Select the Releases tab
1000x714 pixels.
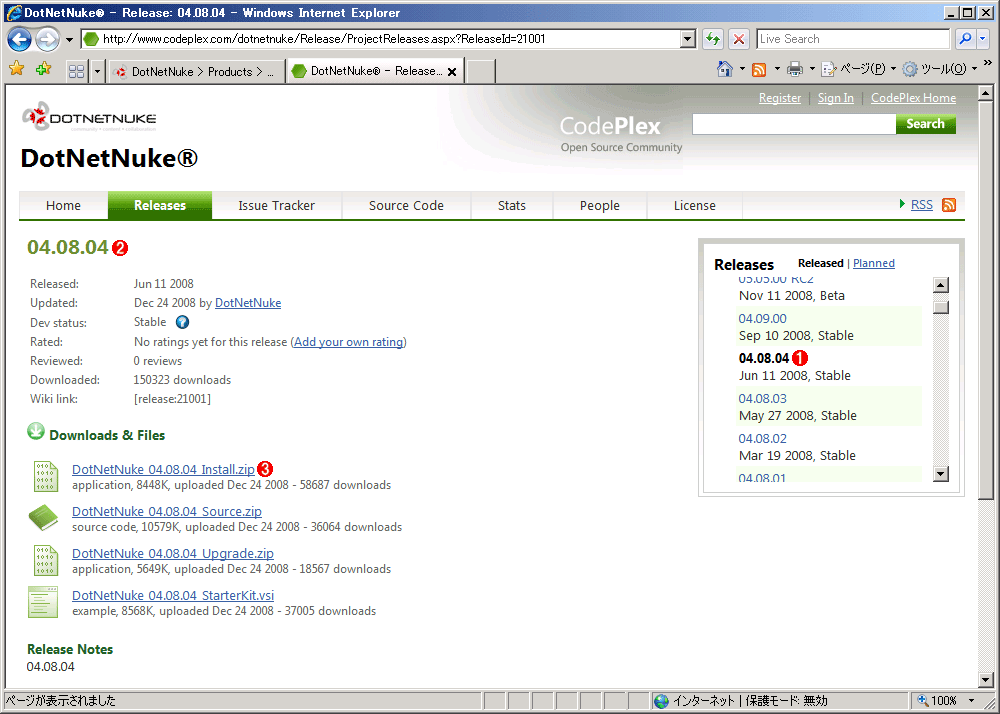point(160,205)
